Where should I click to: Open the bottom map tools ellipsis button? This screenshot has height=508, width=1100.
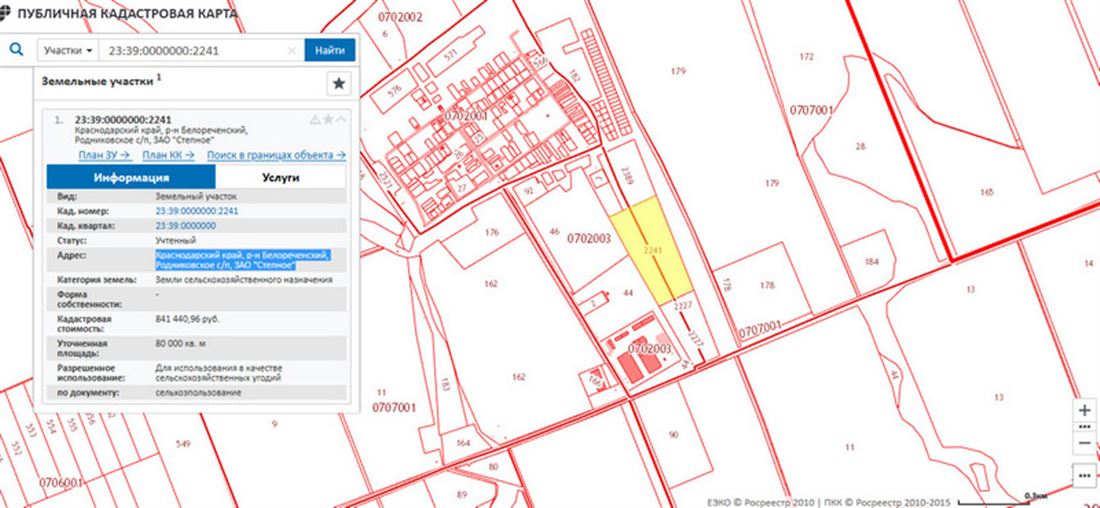click(1085, 475)
